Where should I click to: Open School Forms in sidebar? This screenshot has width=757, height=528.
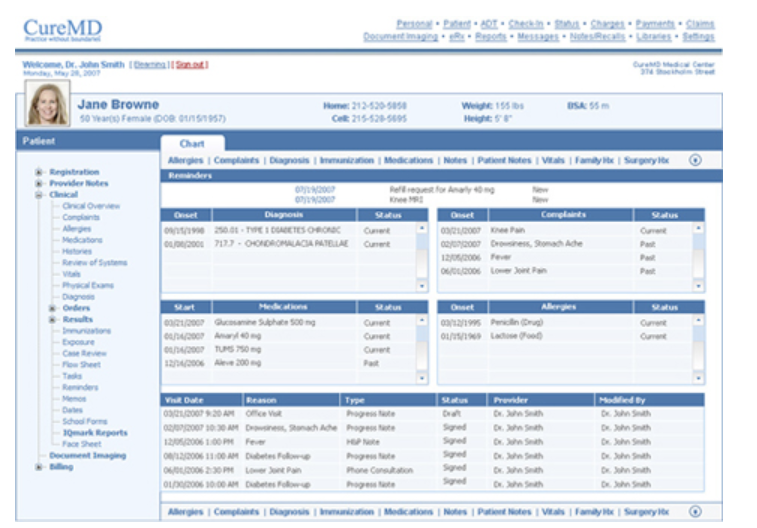point(84,421)
